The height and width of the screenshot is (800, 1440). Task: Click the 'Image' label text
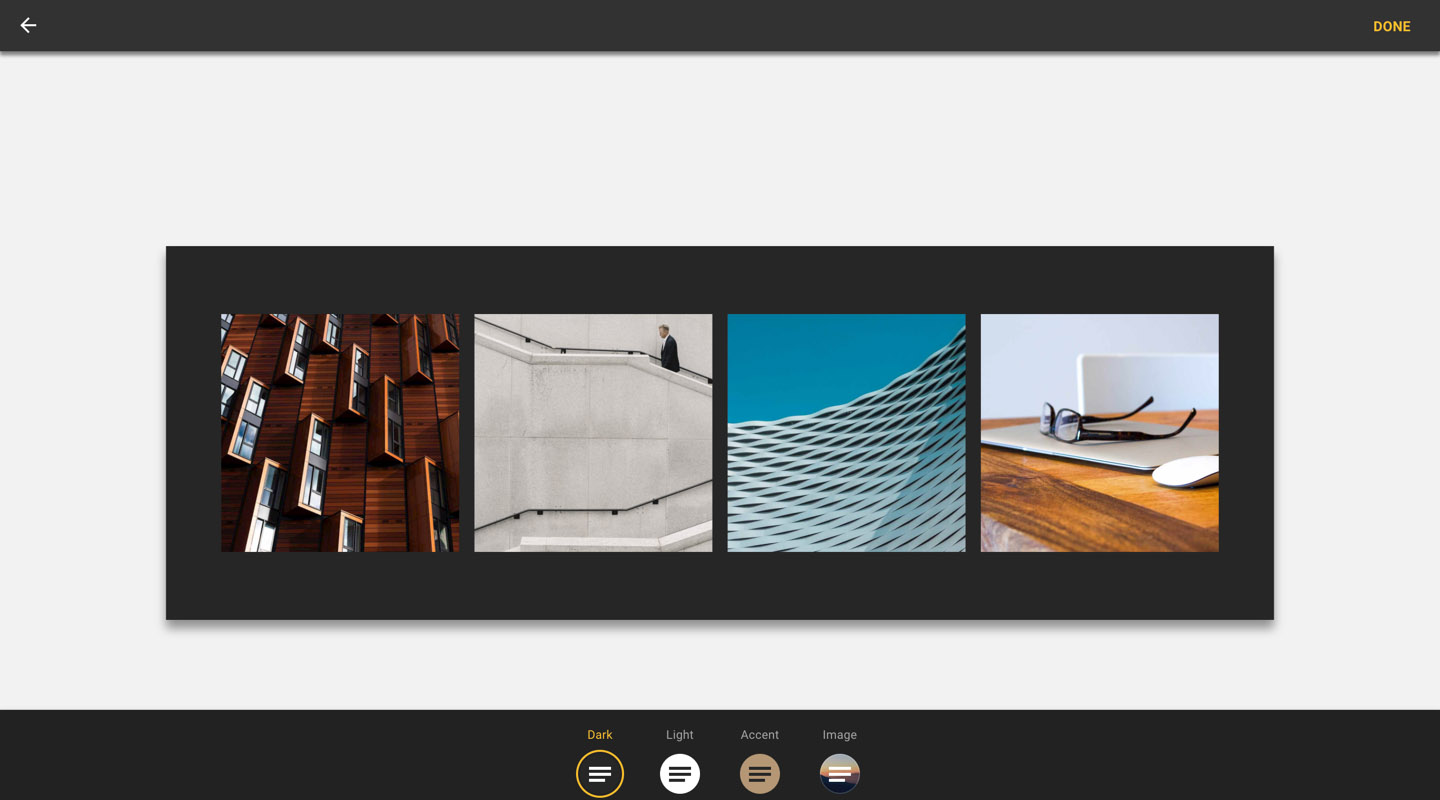click(x=840, y=734)
